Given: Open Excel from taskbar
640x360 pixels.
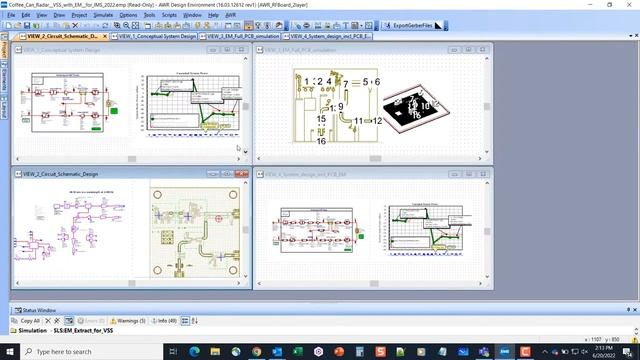Looking at the screenshot, I should tap(298, 351).
